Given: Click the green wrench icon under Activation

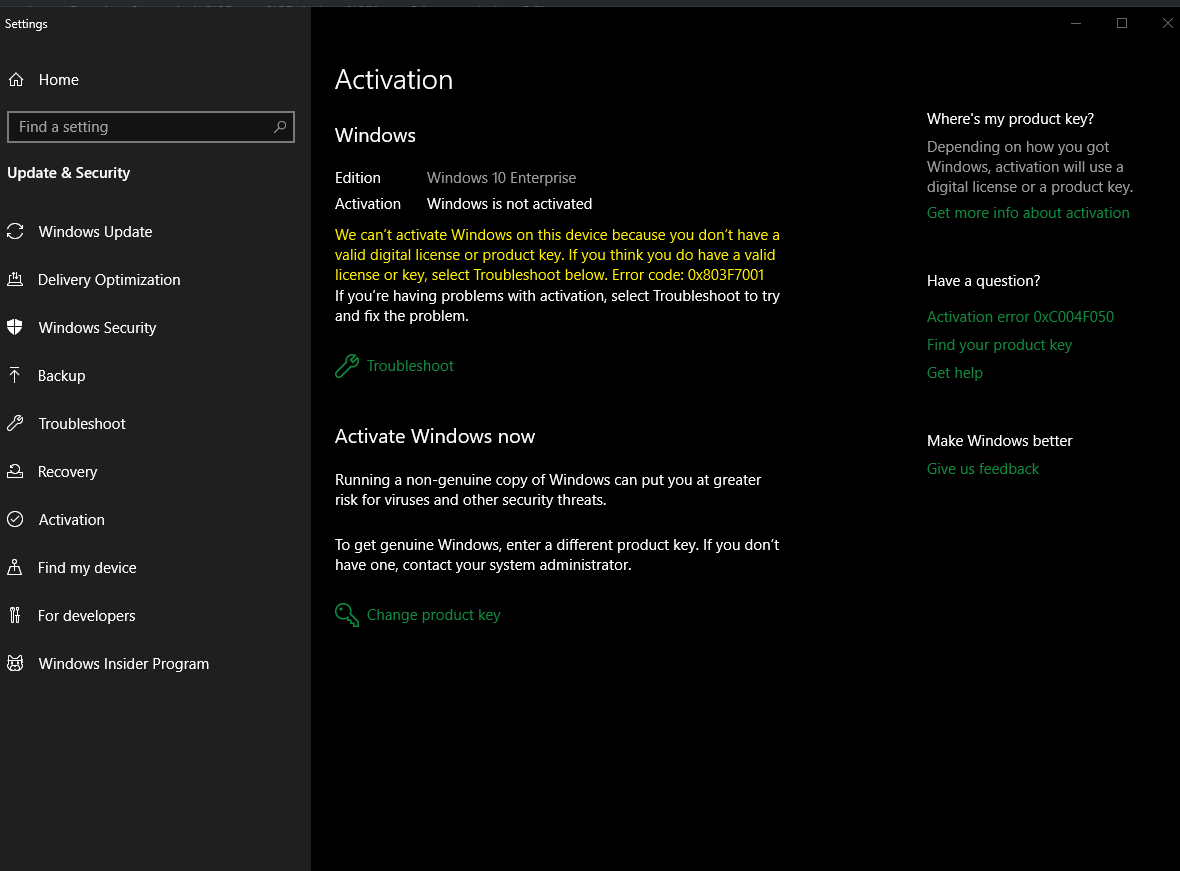Looking at the screenshot, I should coord(347,366).
